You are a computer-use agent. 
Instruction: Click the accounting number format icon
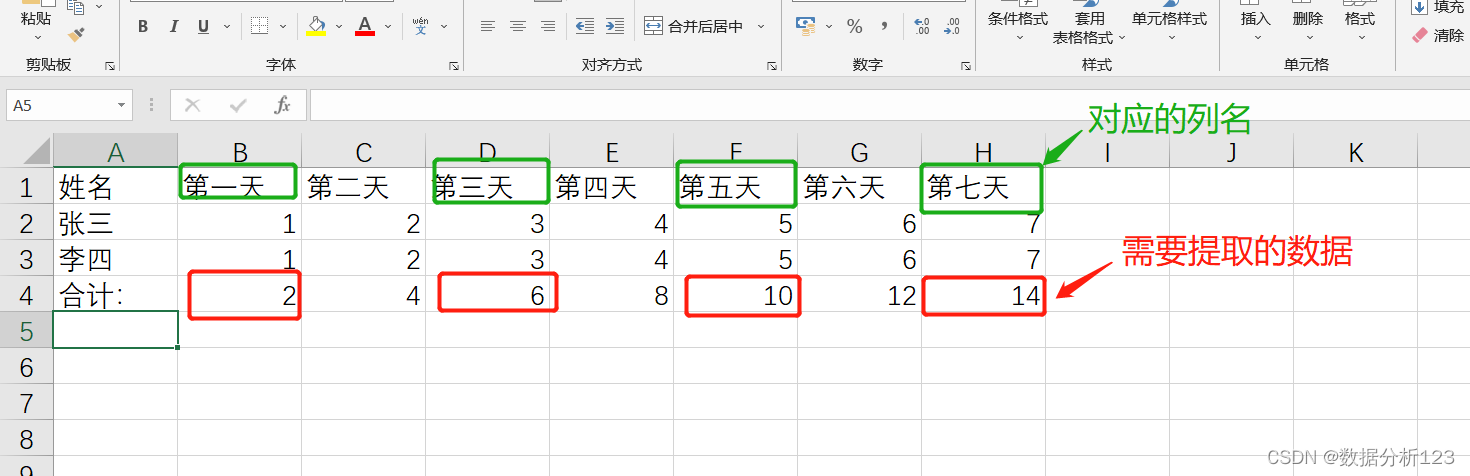tap(806, 27)
